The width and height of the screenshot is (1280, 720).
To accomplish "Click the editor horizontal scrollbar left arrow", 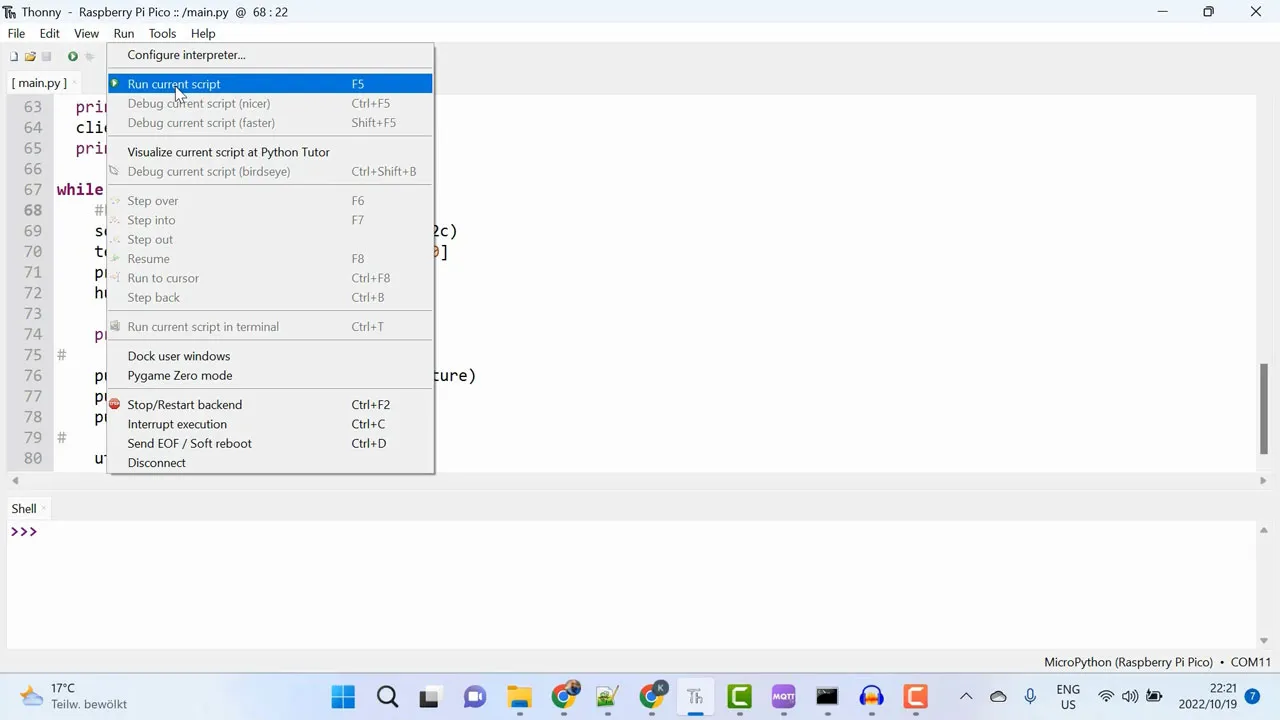I will point(14,481).
